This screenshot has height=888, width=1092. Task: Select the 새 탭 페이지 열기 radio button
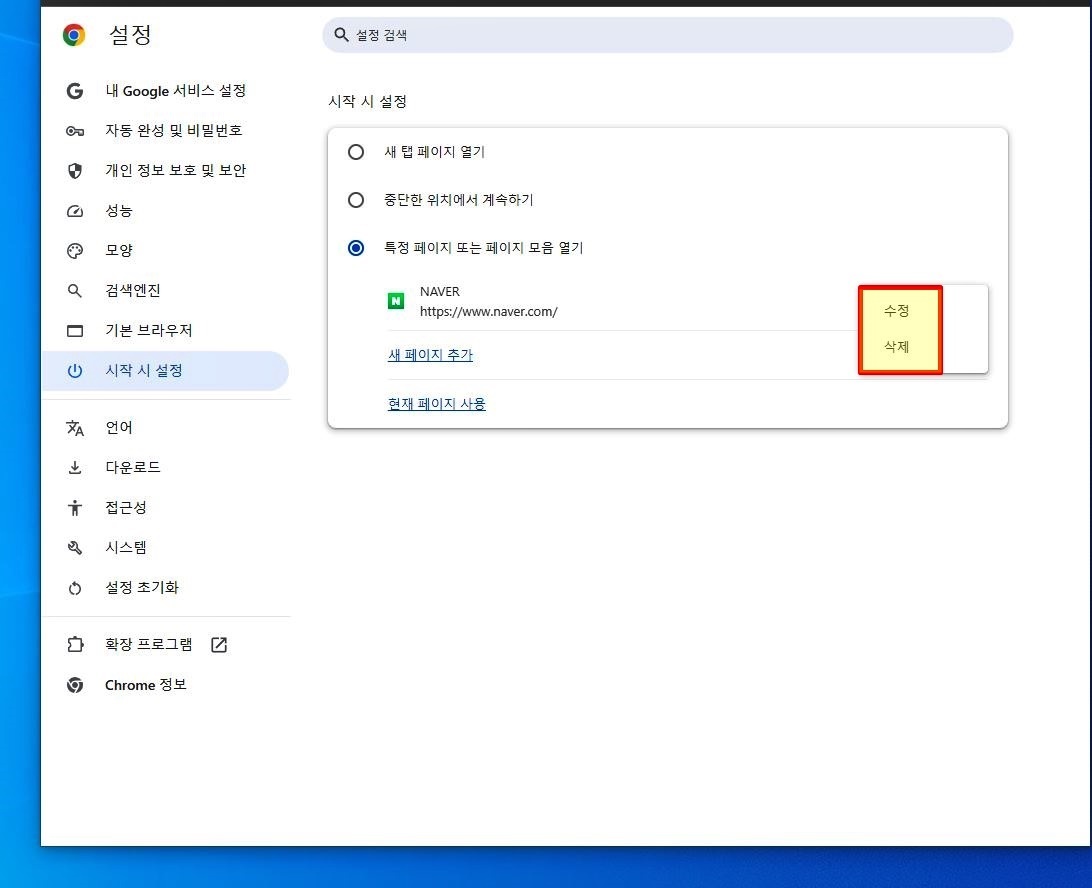[356, 152]
